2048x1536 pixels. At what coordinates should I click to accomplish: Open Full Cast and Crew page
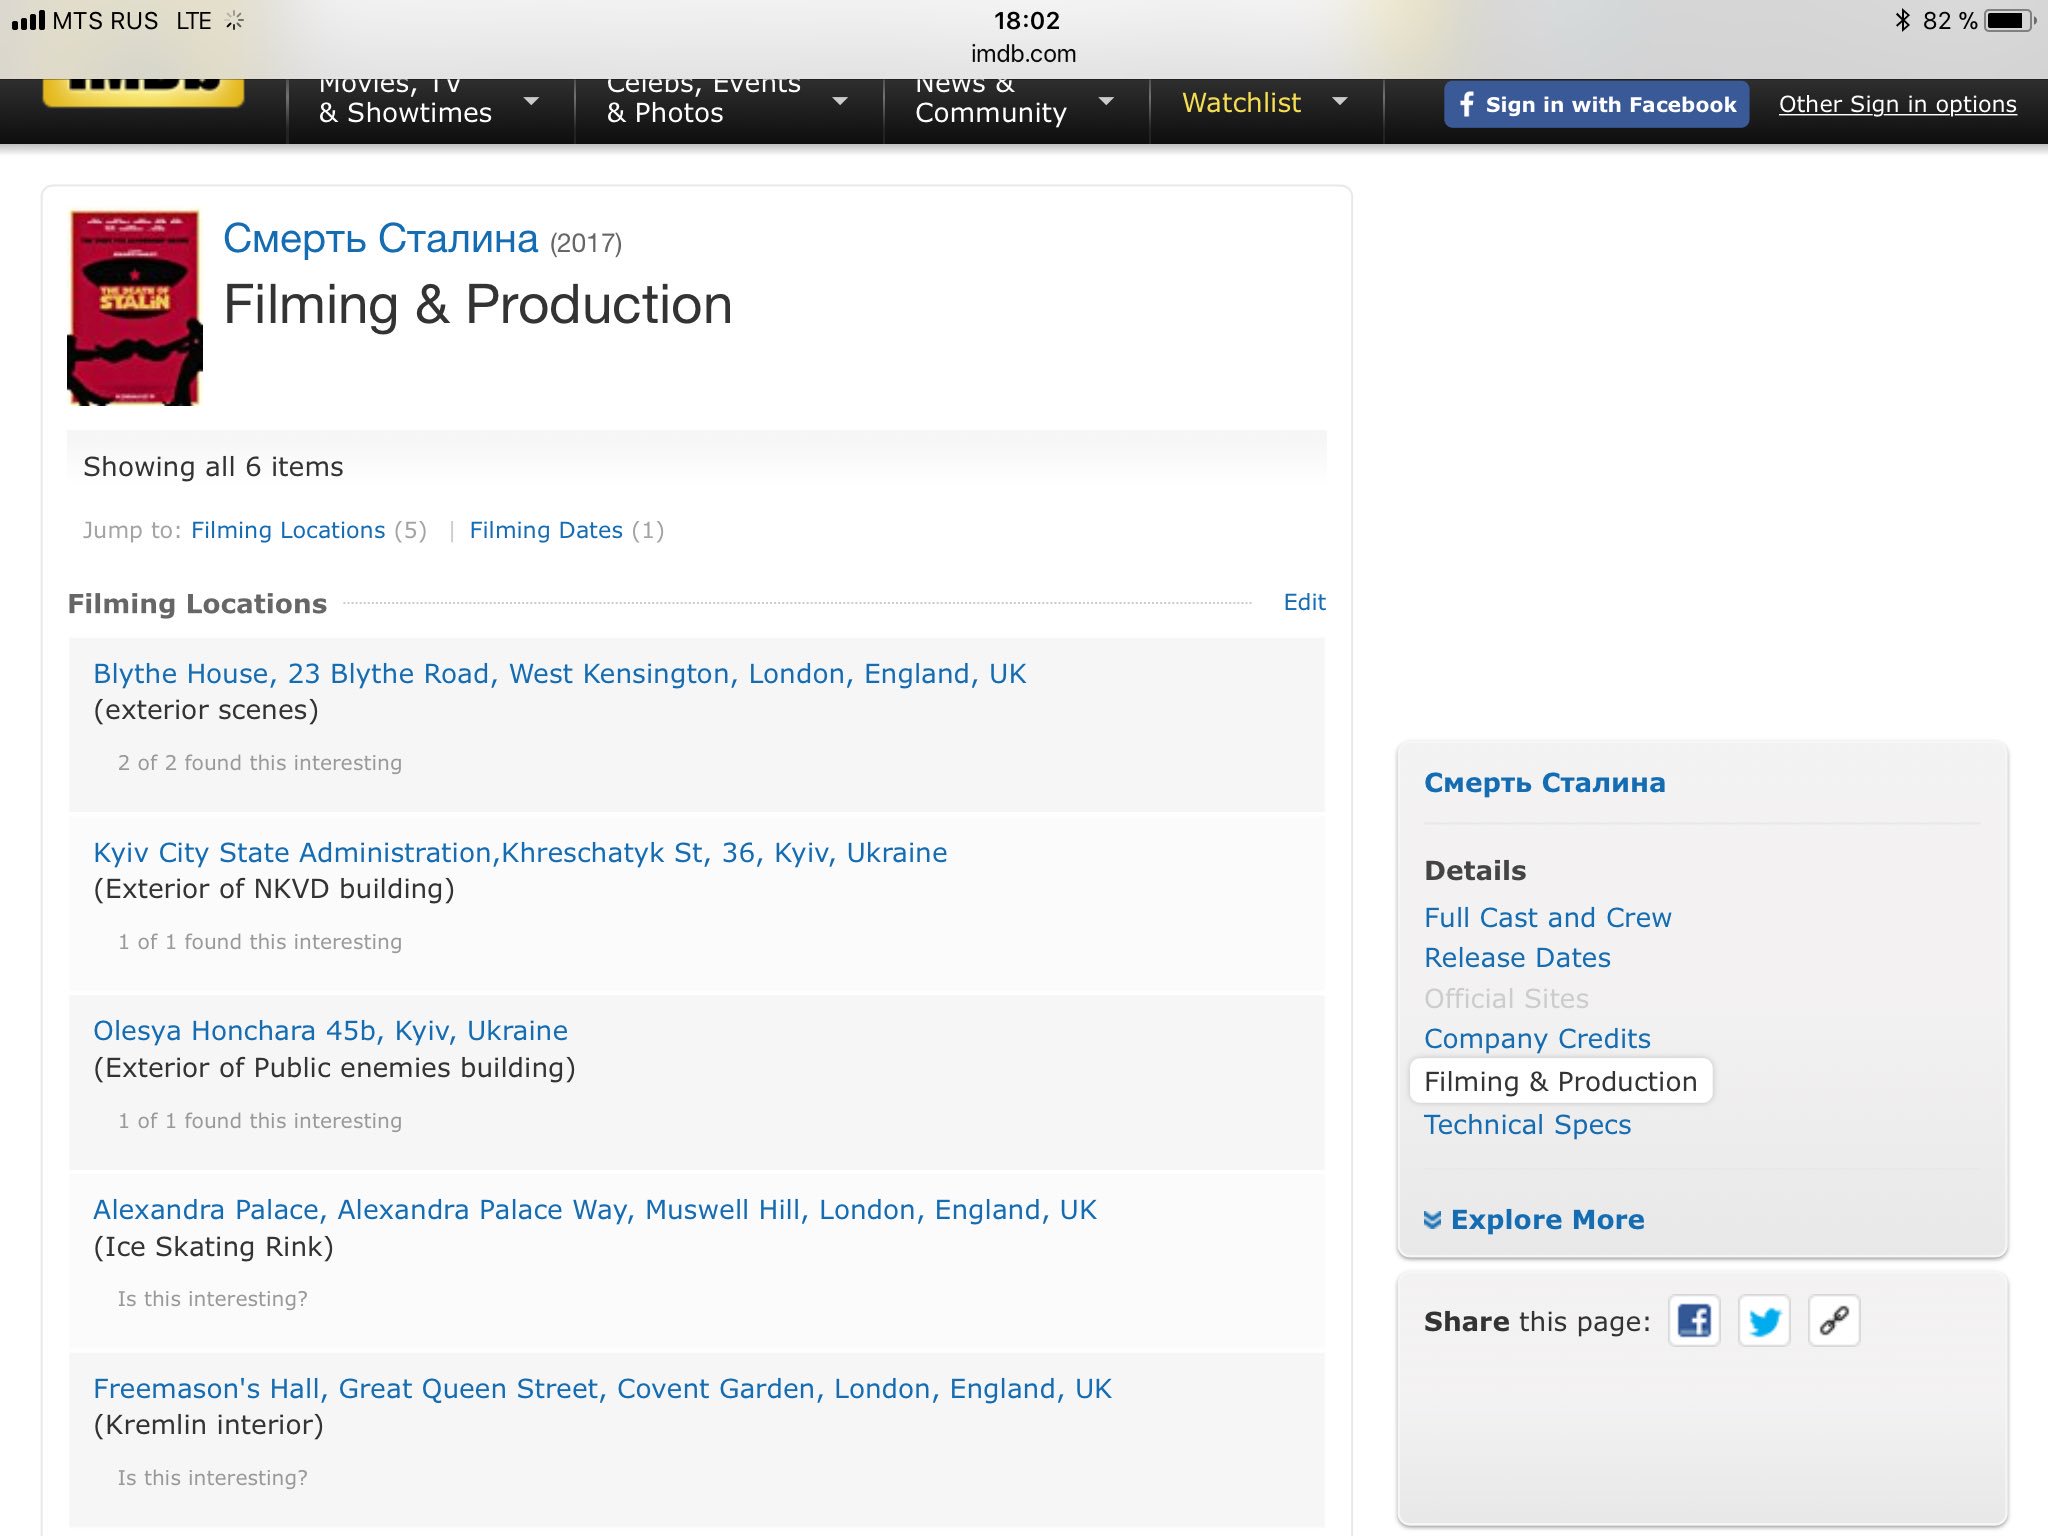1547,918
